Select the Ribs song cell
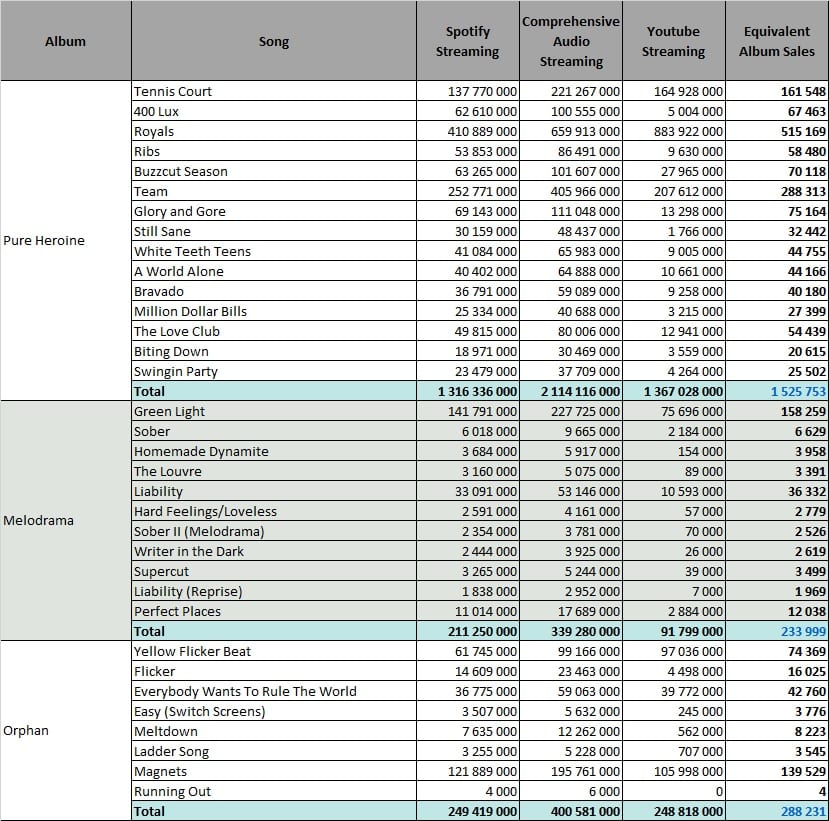Image resolution: width=829 pixels, height=821 pixels. tap(274, 151)
